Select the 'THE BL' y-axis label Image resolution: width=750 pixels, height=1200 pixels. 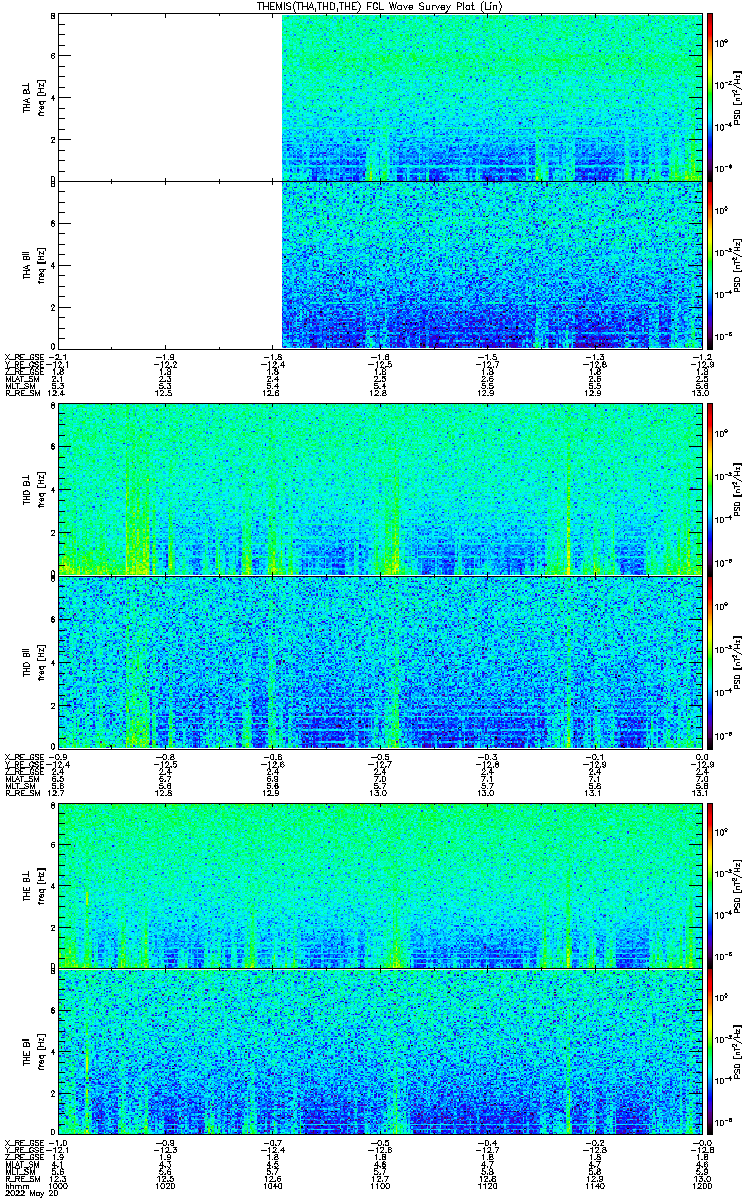tap(27, 888)
